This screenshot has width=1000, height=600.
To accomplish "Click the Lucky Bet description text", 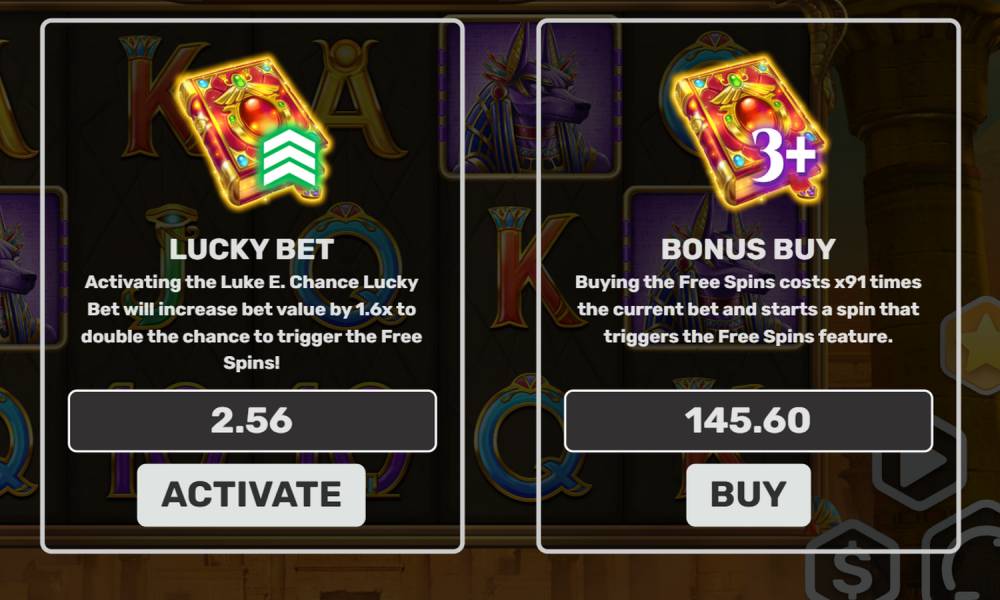I will [x=251, y=322].
